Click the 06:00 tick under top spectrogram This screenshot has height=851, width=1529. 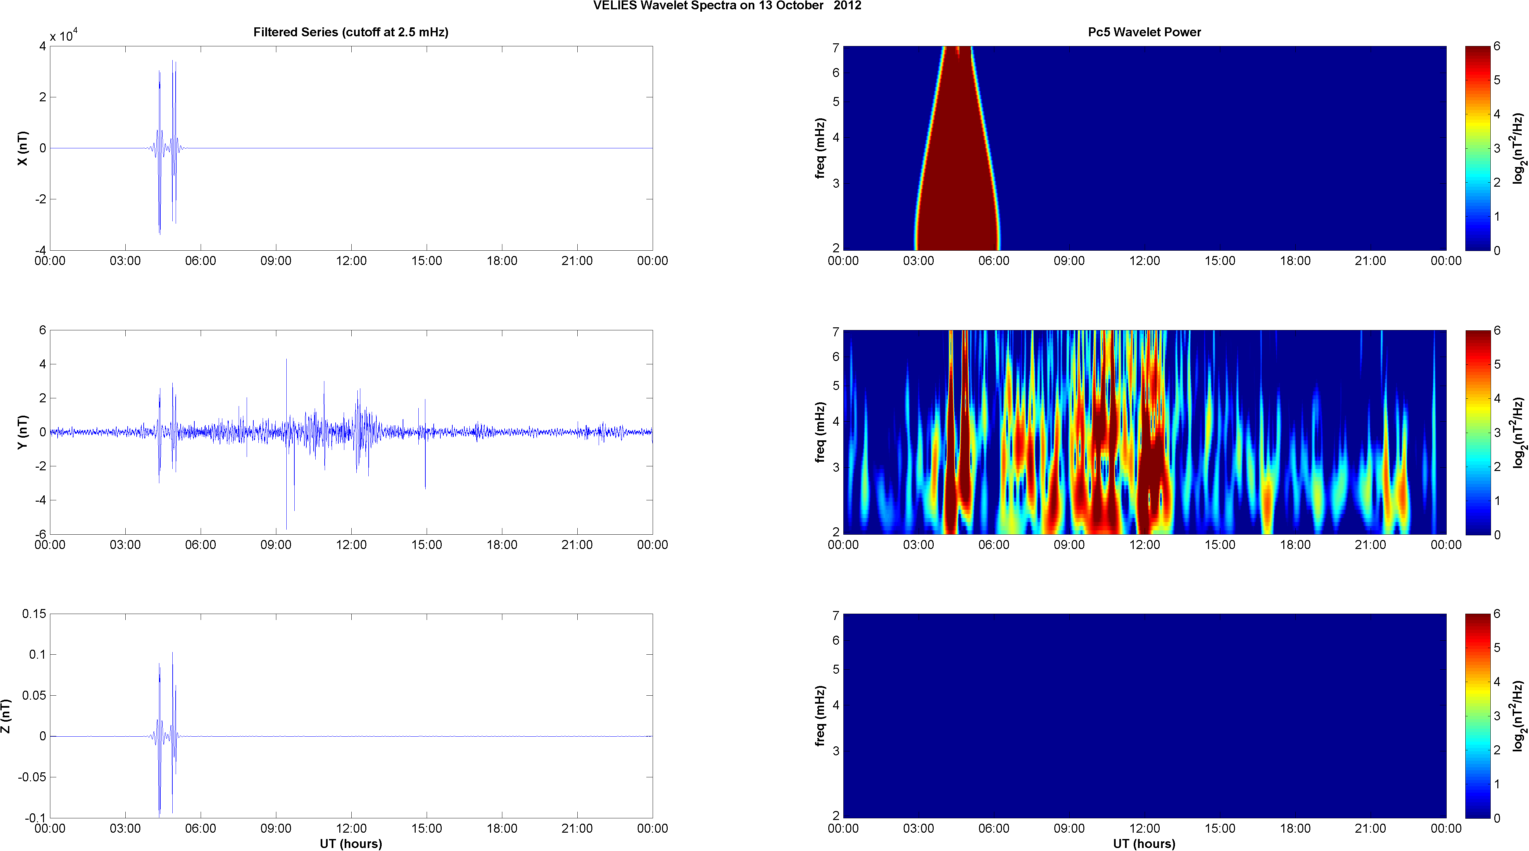coord(994,261)
